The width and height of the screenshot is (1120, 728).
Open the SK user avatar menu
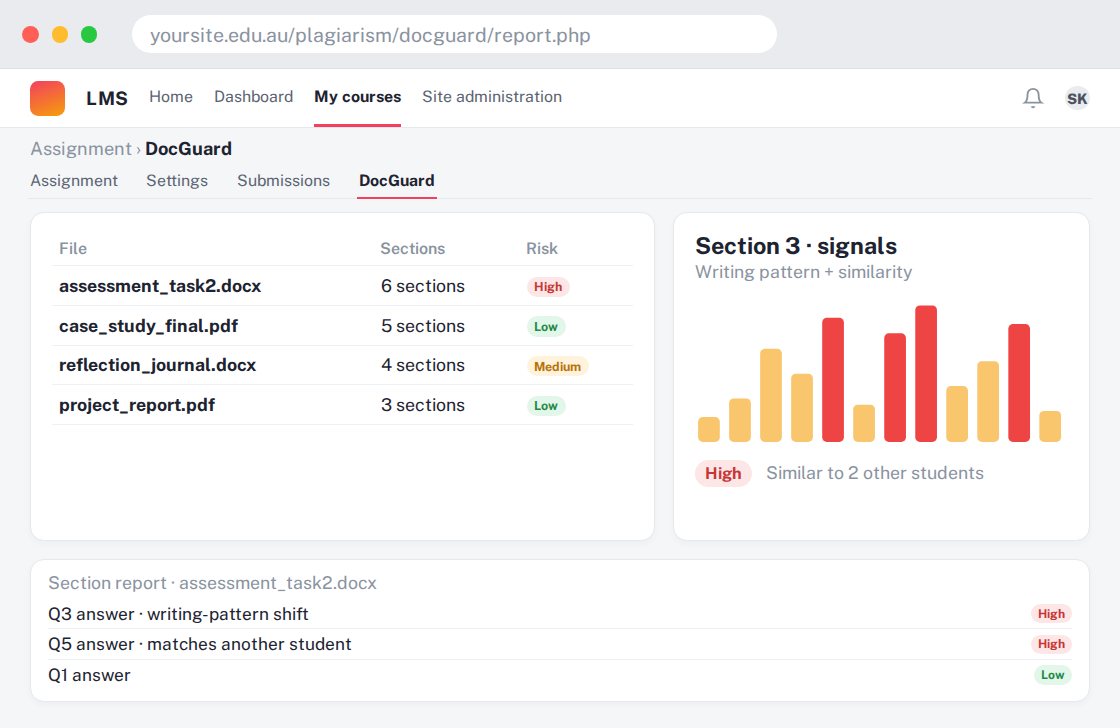(1076, 98)
